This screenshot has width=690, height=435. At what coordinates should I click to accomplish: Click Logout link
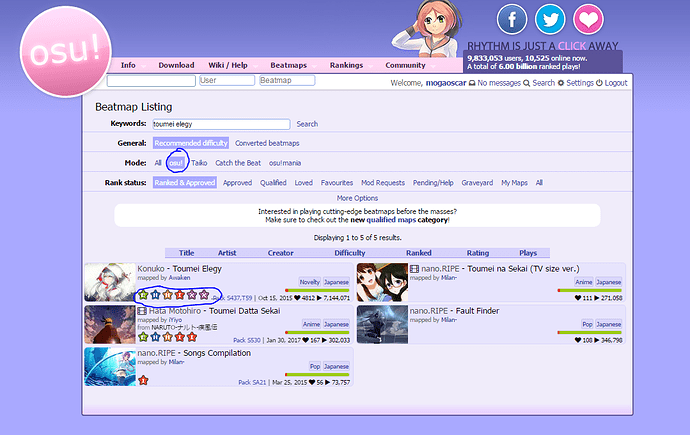click(x=616, y=83)
